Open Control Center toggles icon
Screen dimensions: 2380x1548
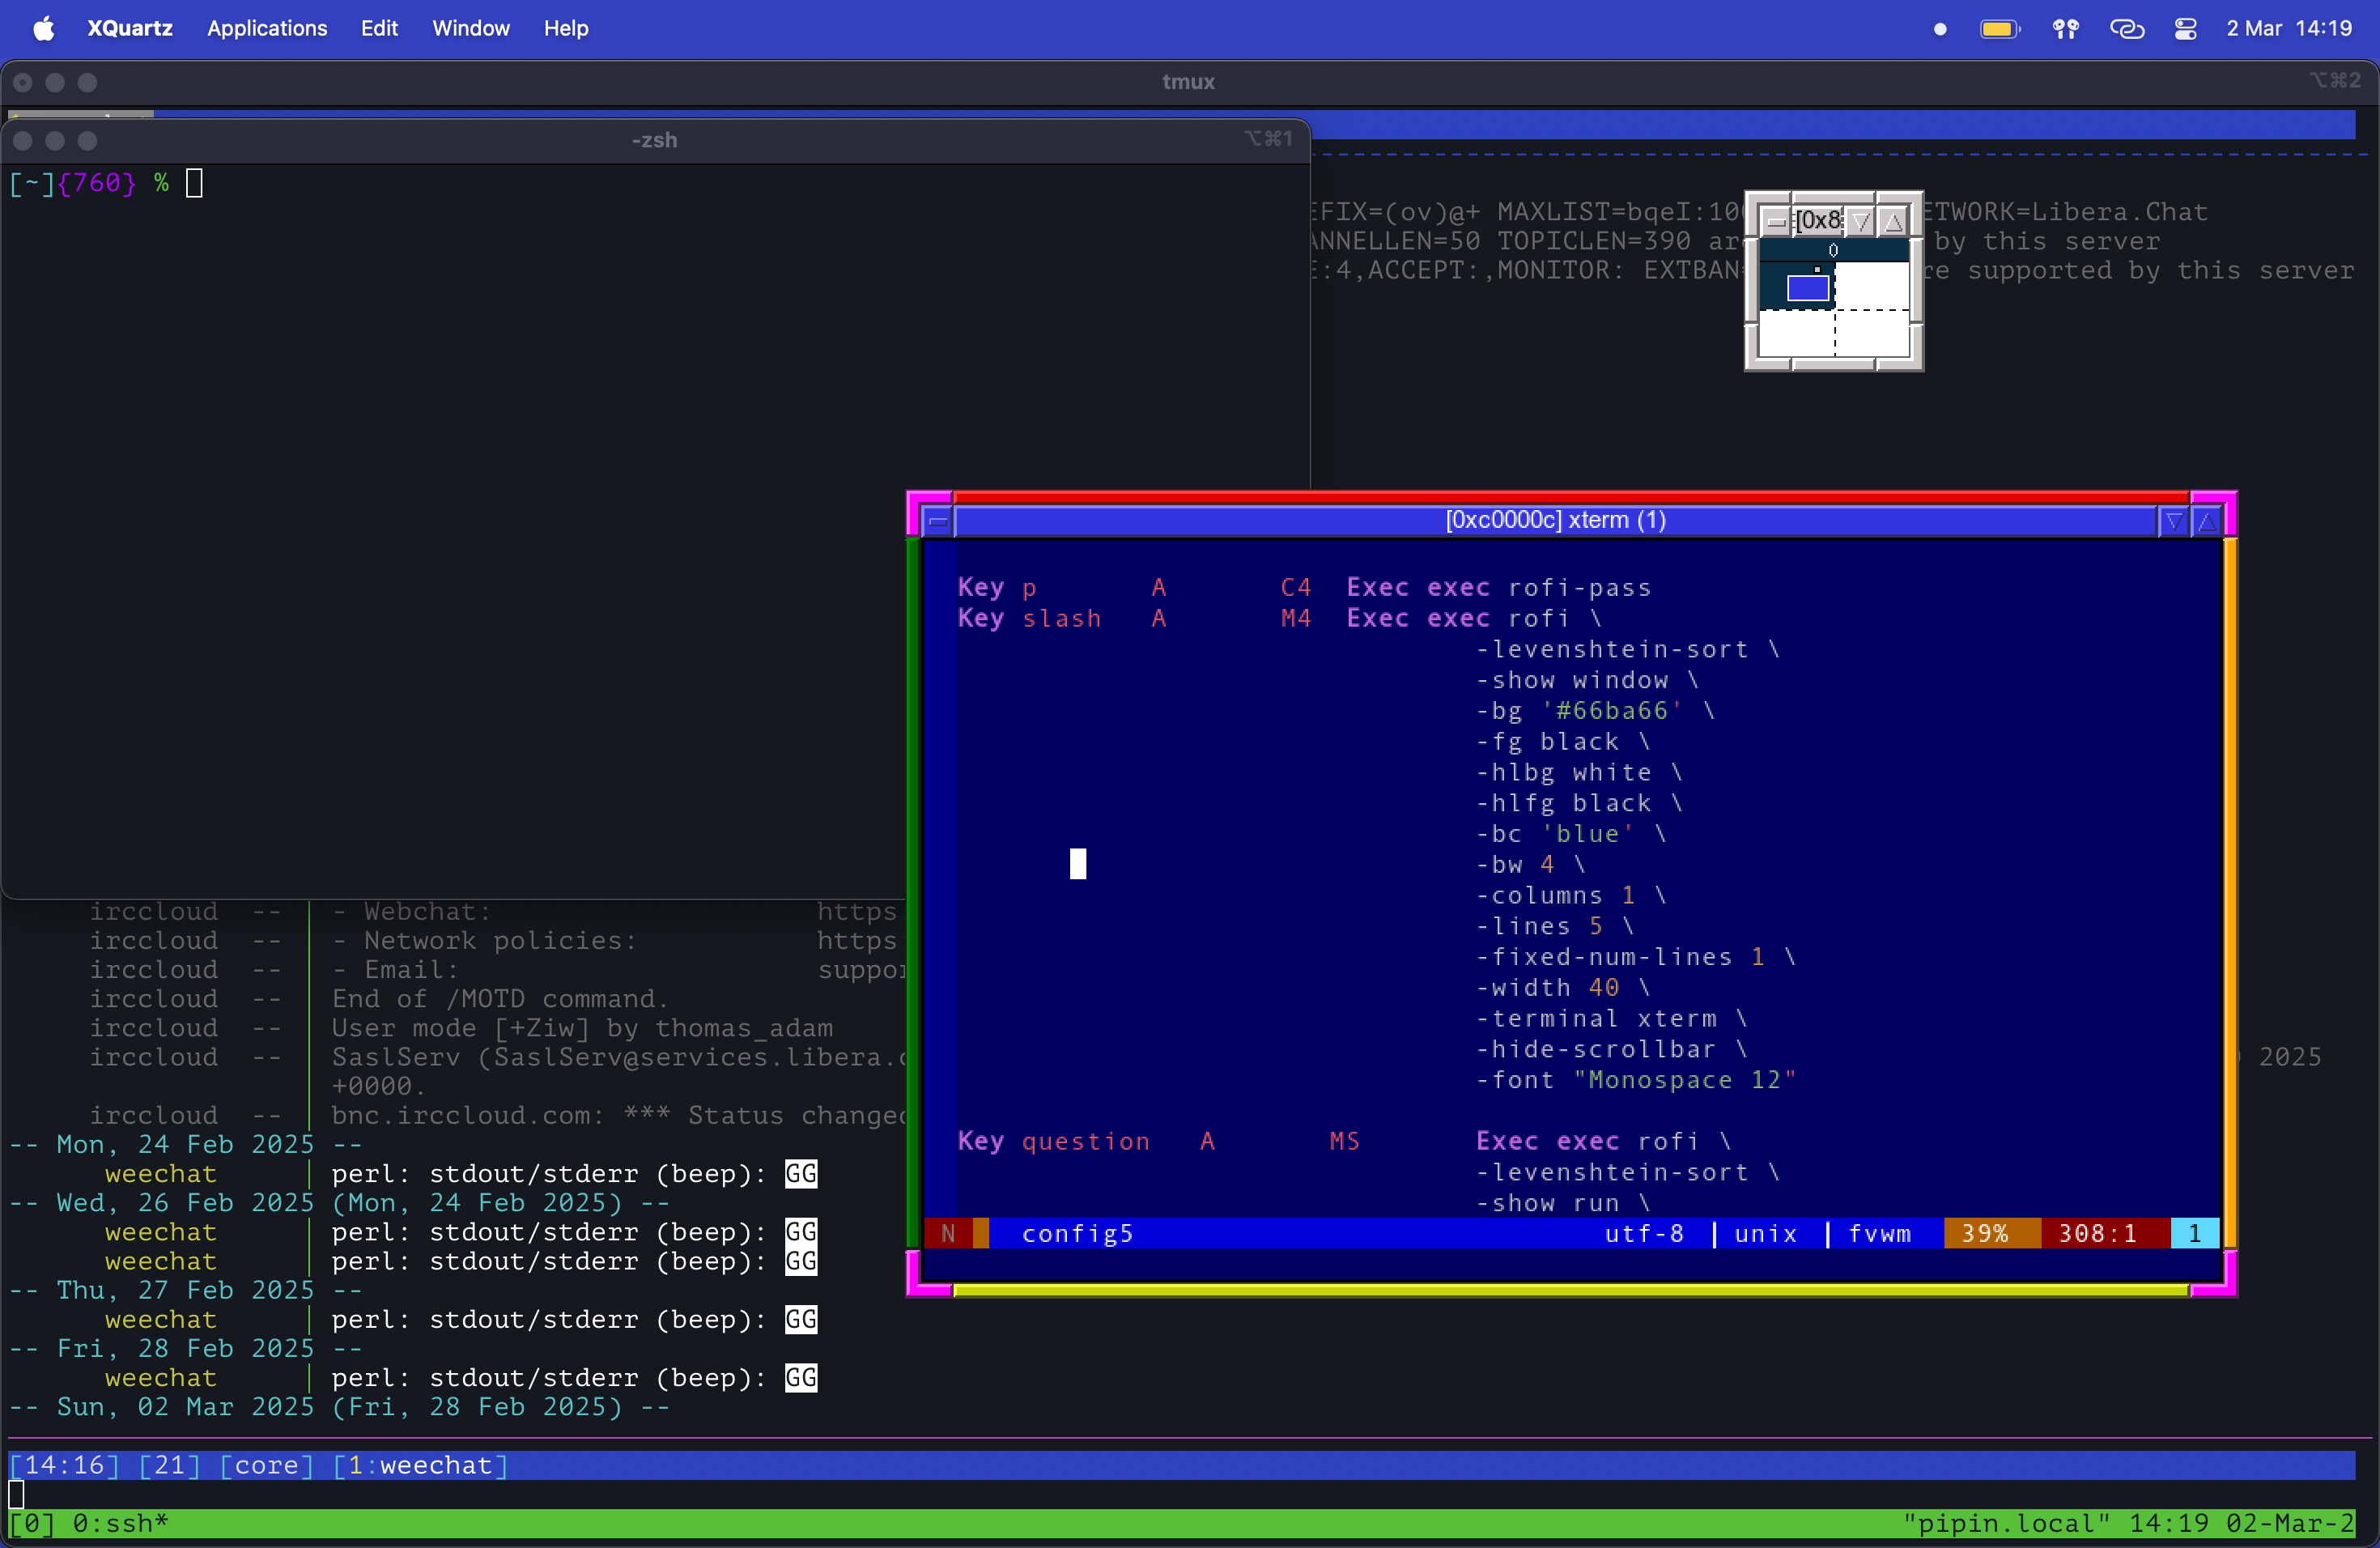(x=2185, y=28)
